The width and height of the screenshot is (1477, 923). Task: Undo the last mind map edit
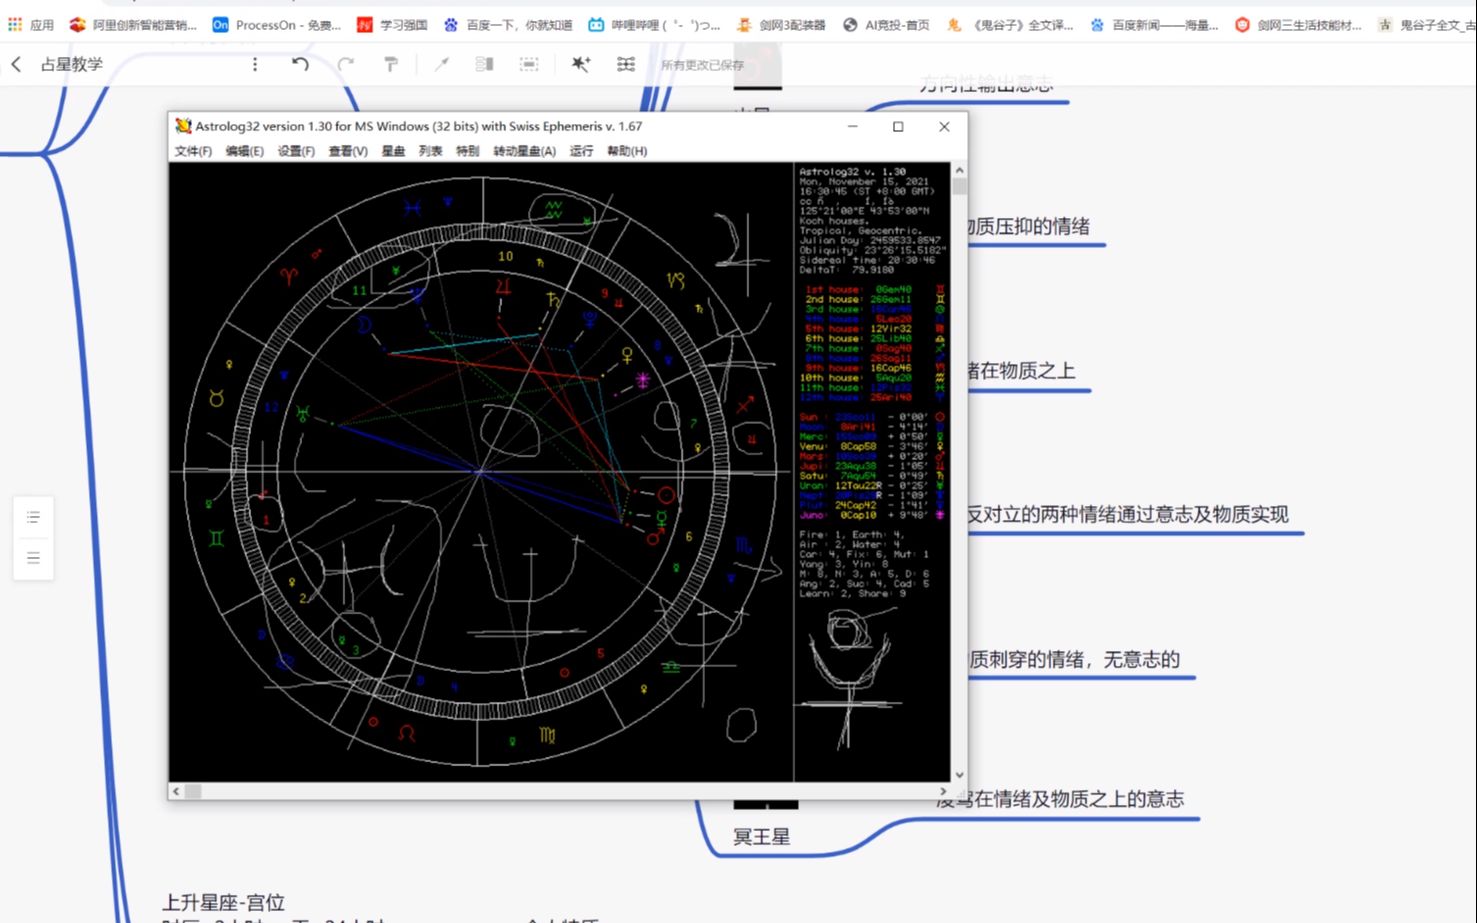point(300,64)
